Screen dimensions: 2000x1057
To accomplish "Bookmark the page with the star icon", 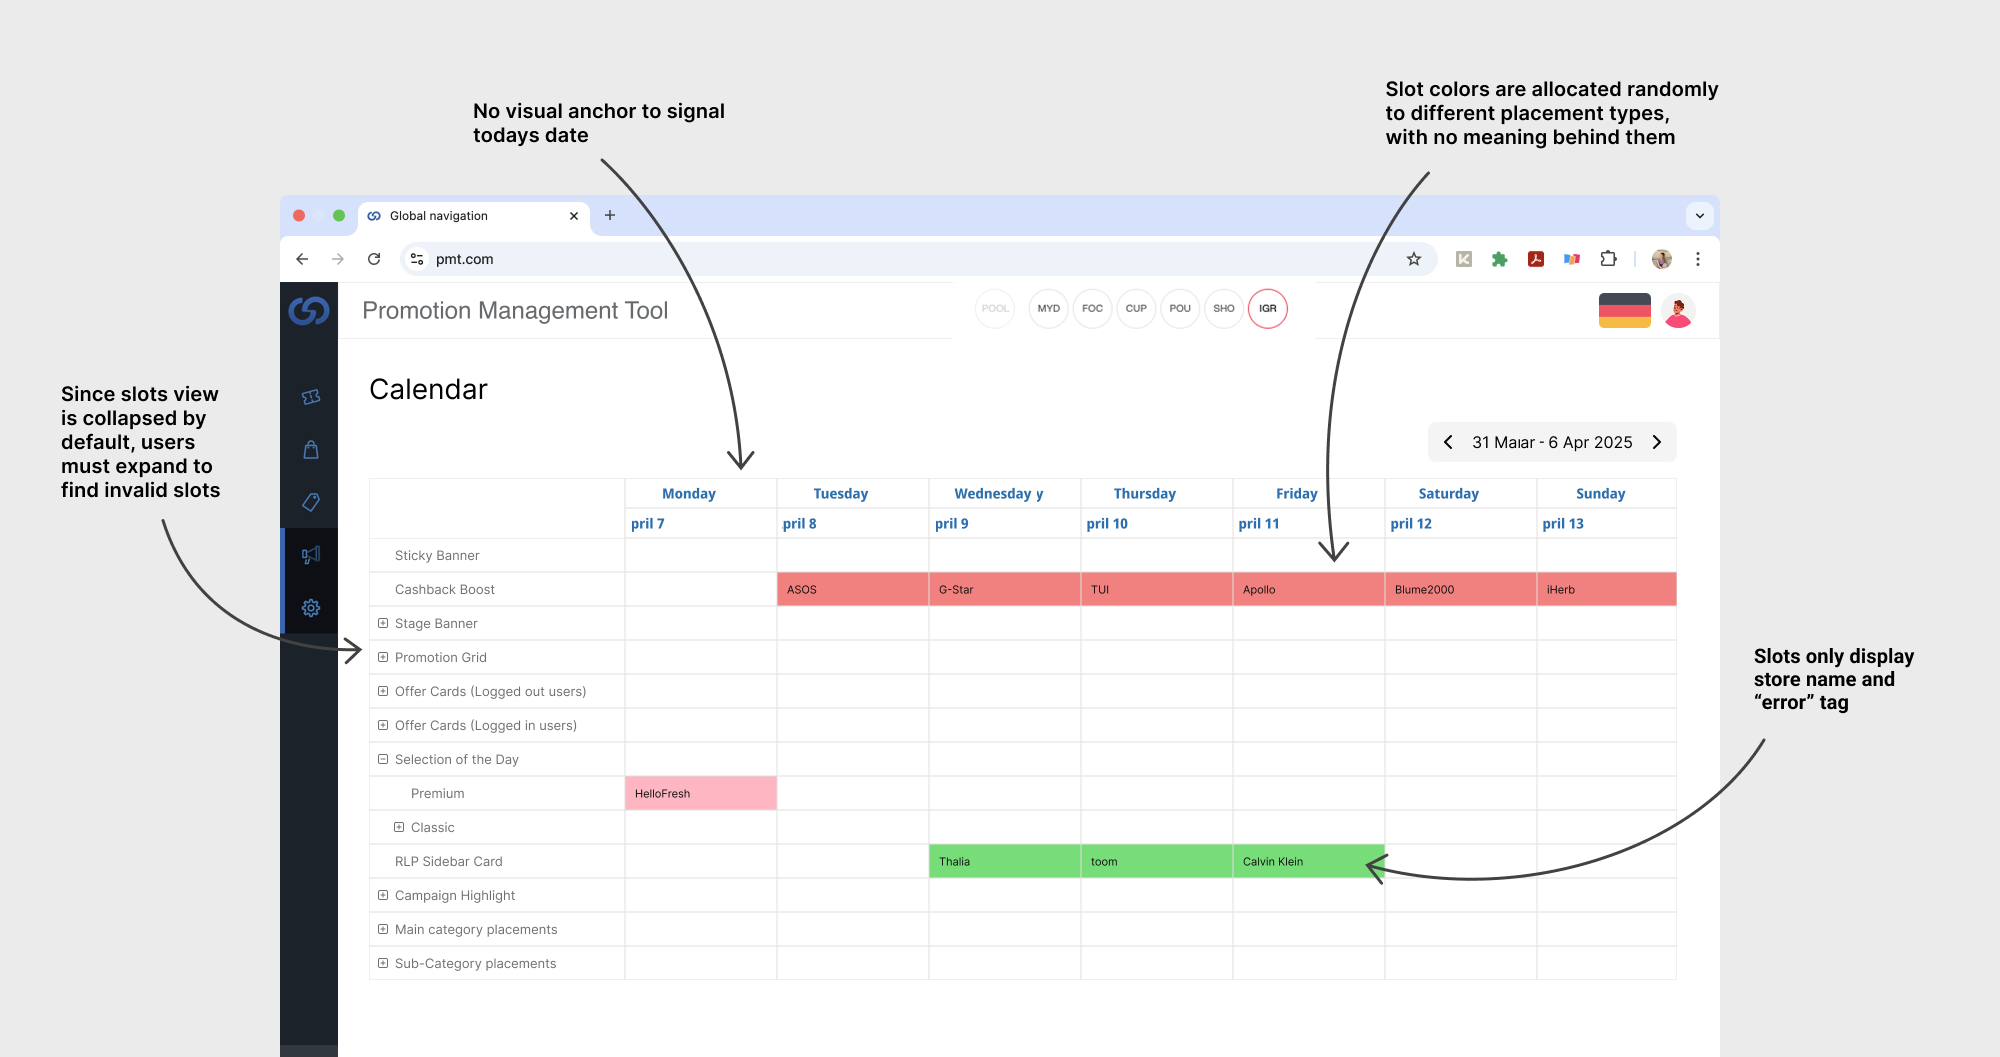I will 1414,259.
